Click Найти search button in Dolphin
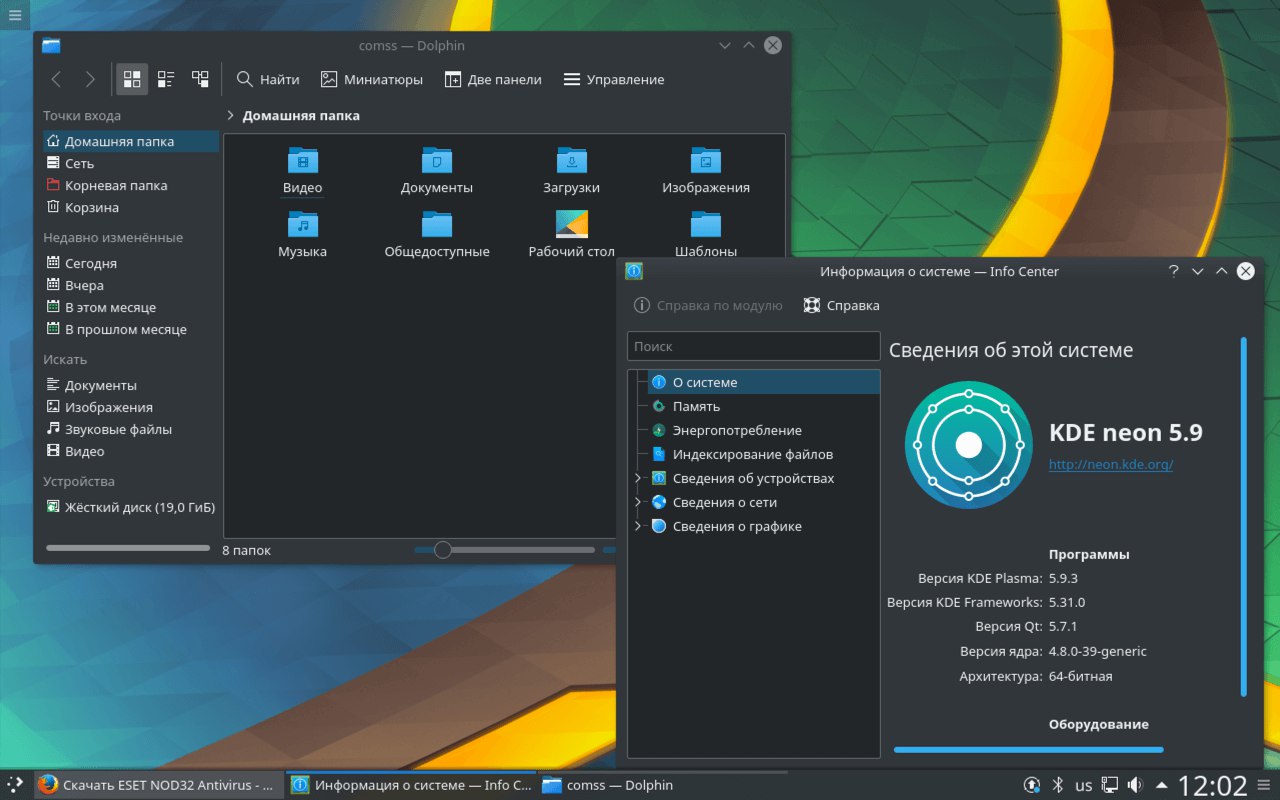The width and height of the screenshot is (1280, 800). (267, 79)
